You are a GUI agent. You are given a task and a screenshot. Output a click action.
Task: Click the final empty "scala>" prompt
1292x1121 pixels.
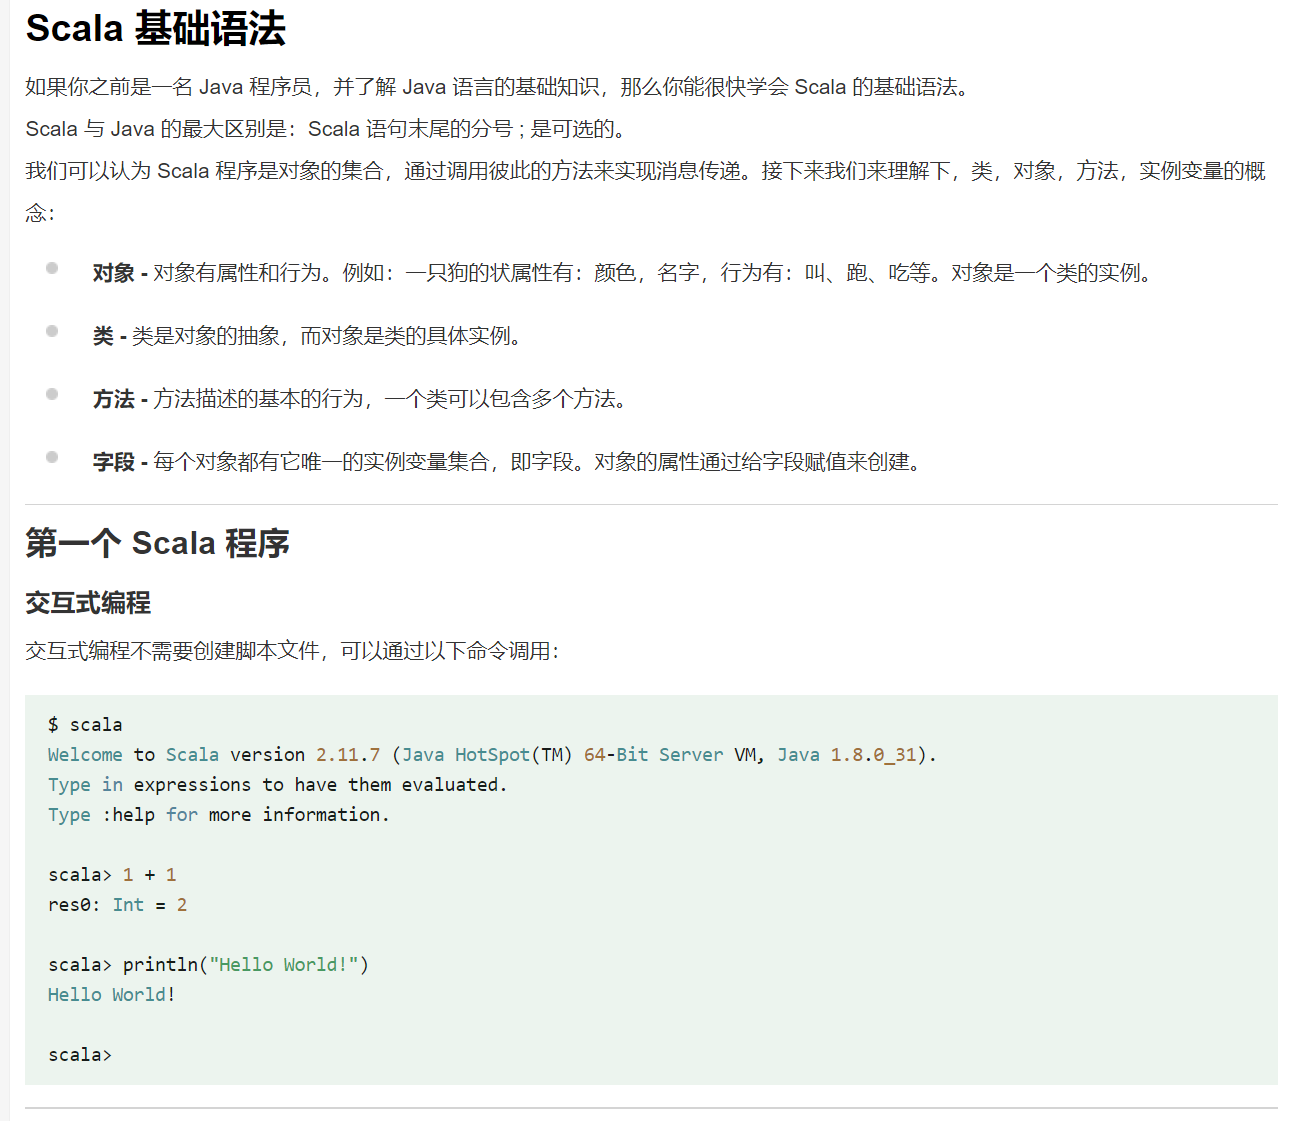coord(80,1055)
